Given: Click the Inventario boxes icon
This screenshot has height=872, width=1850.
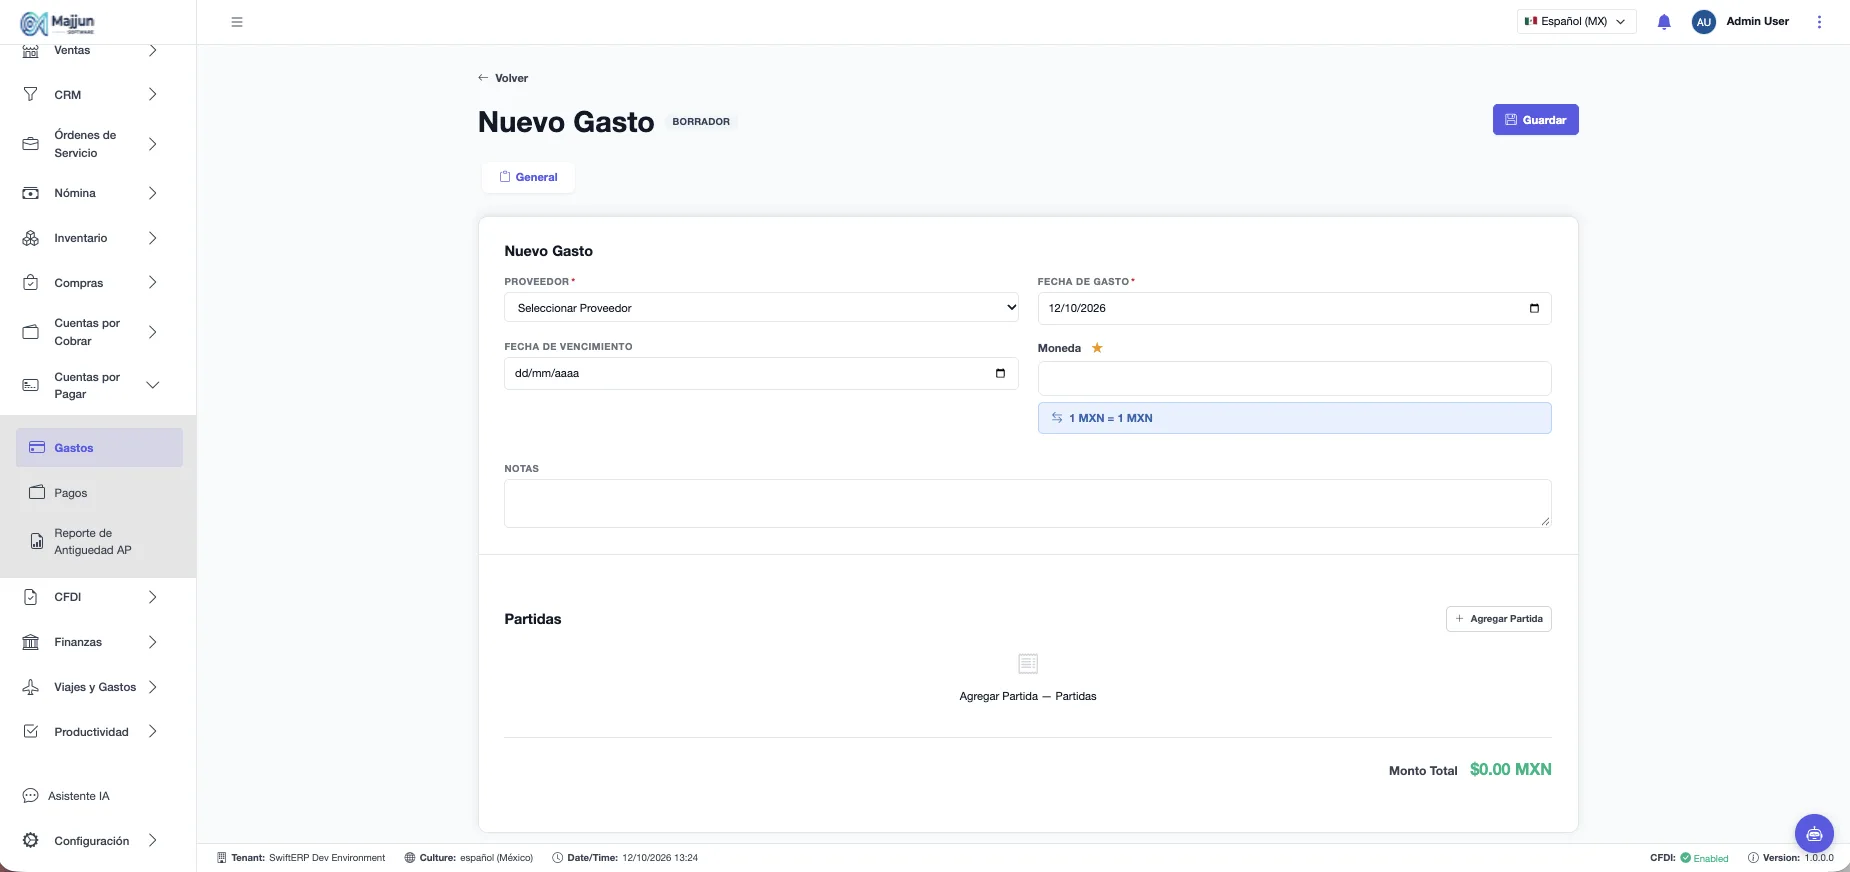Looking at the screenshot, I should [31, 238].
